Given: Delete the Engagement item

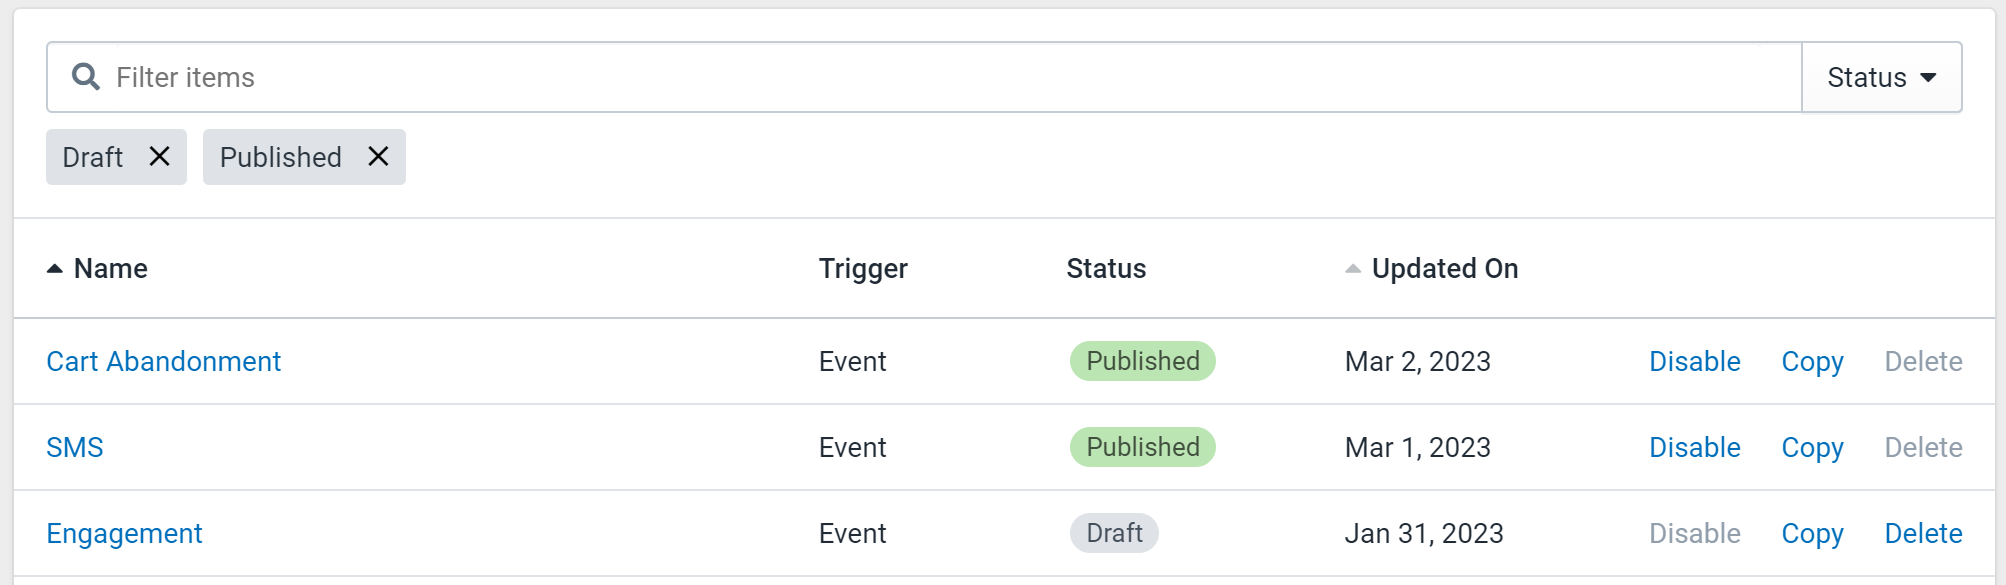Looking at the screenshot, I should tap(1923, 533).
